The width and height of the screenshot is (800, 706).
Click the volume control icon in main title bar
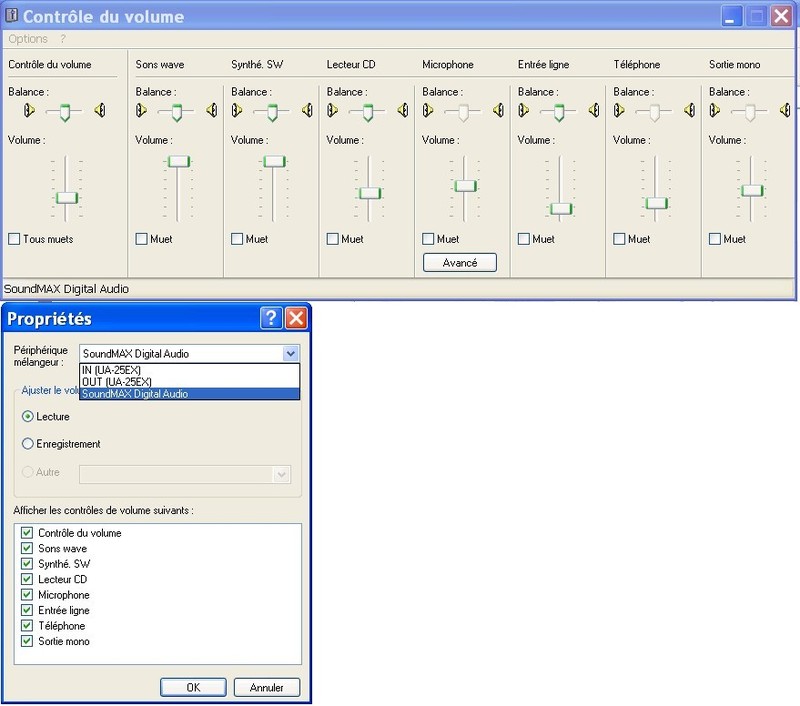[11, 16]
